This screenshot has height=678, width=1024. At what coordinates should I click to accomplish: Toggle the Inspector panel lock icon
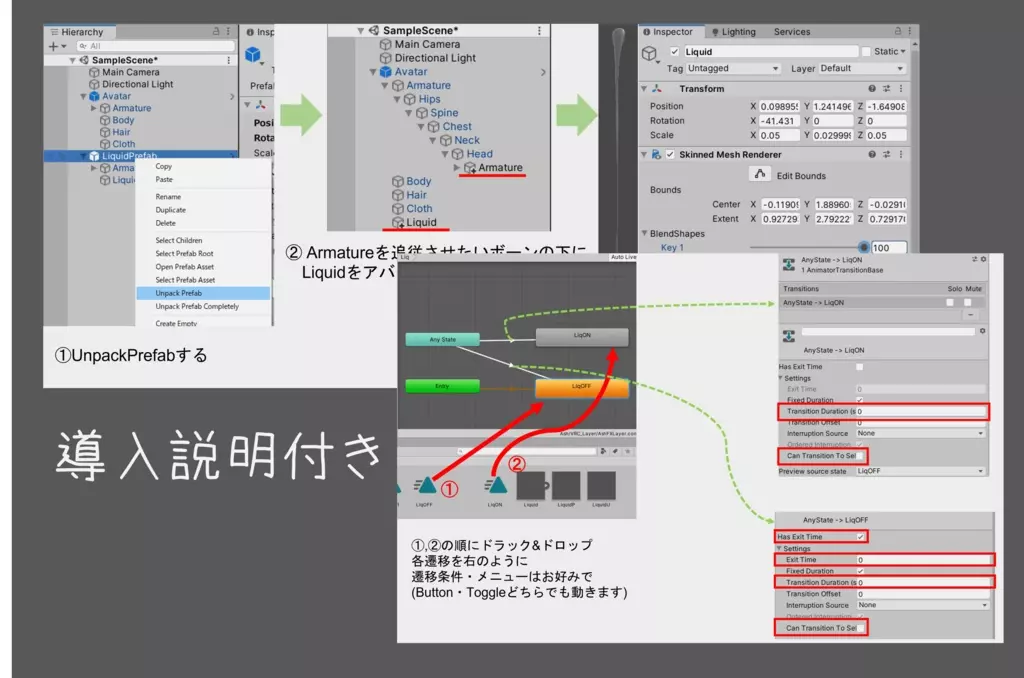point(897,31)
